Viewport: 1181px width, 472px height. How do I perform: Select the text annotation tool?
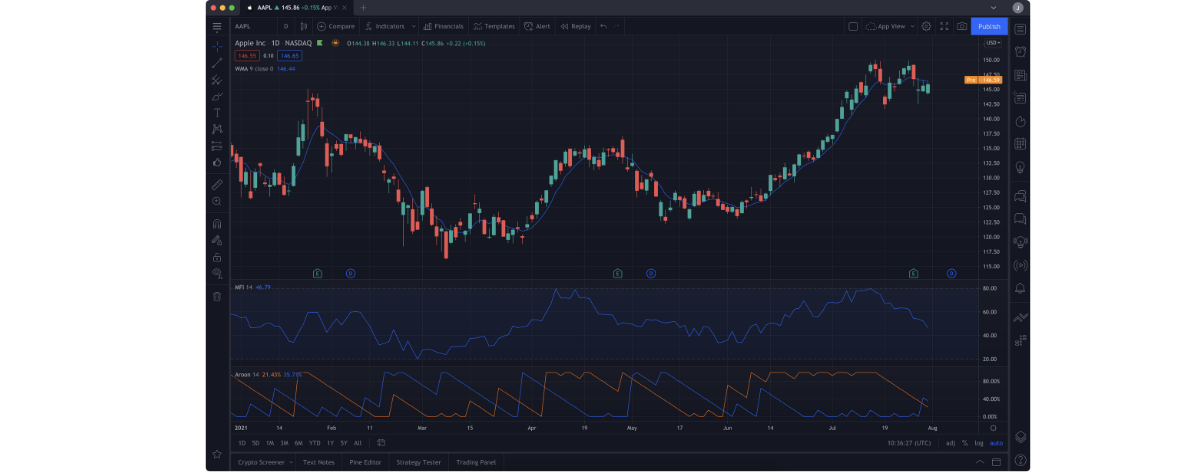tap(217, 113)
